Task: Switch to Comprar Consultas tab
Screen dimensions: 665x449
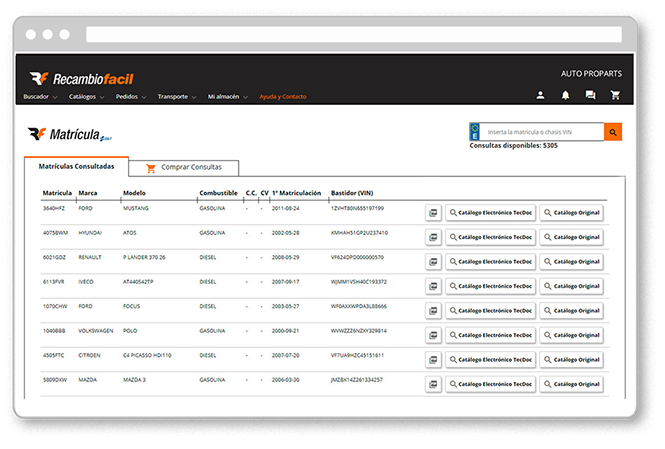Action: coord(190,167)
